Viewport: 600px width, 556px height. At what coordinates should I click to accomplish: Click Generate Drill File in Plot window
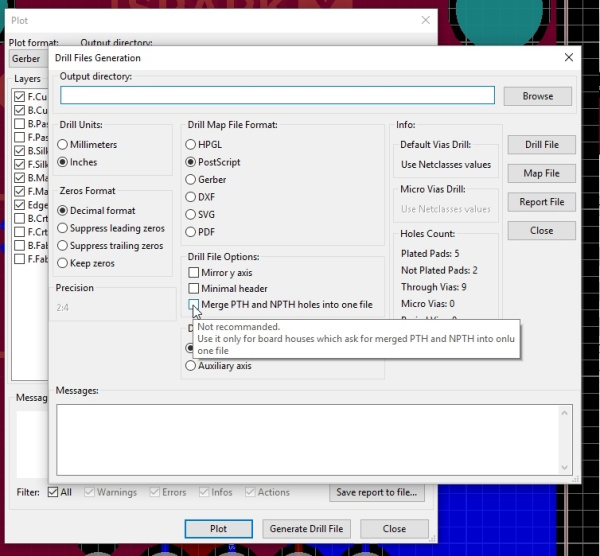pyautogui.click(x=306, y=529)
